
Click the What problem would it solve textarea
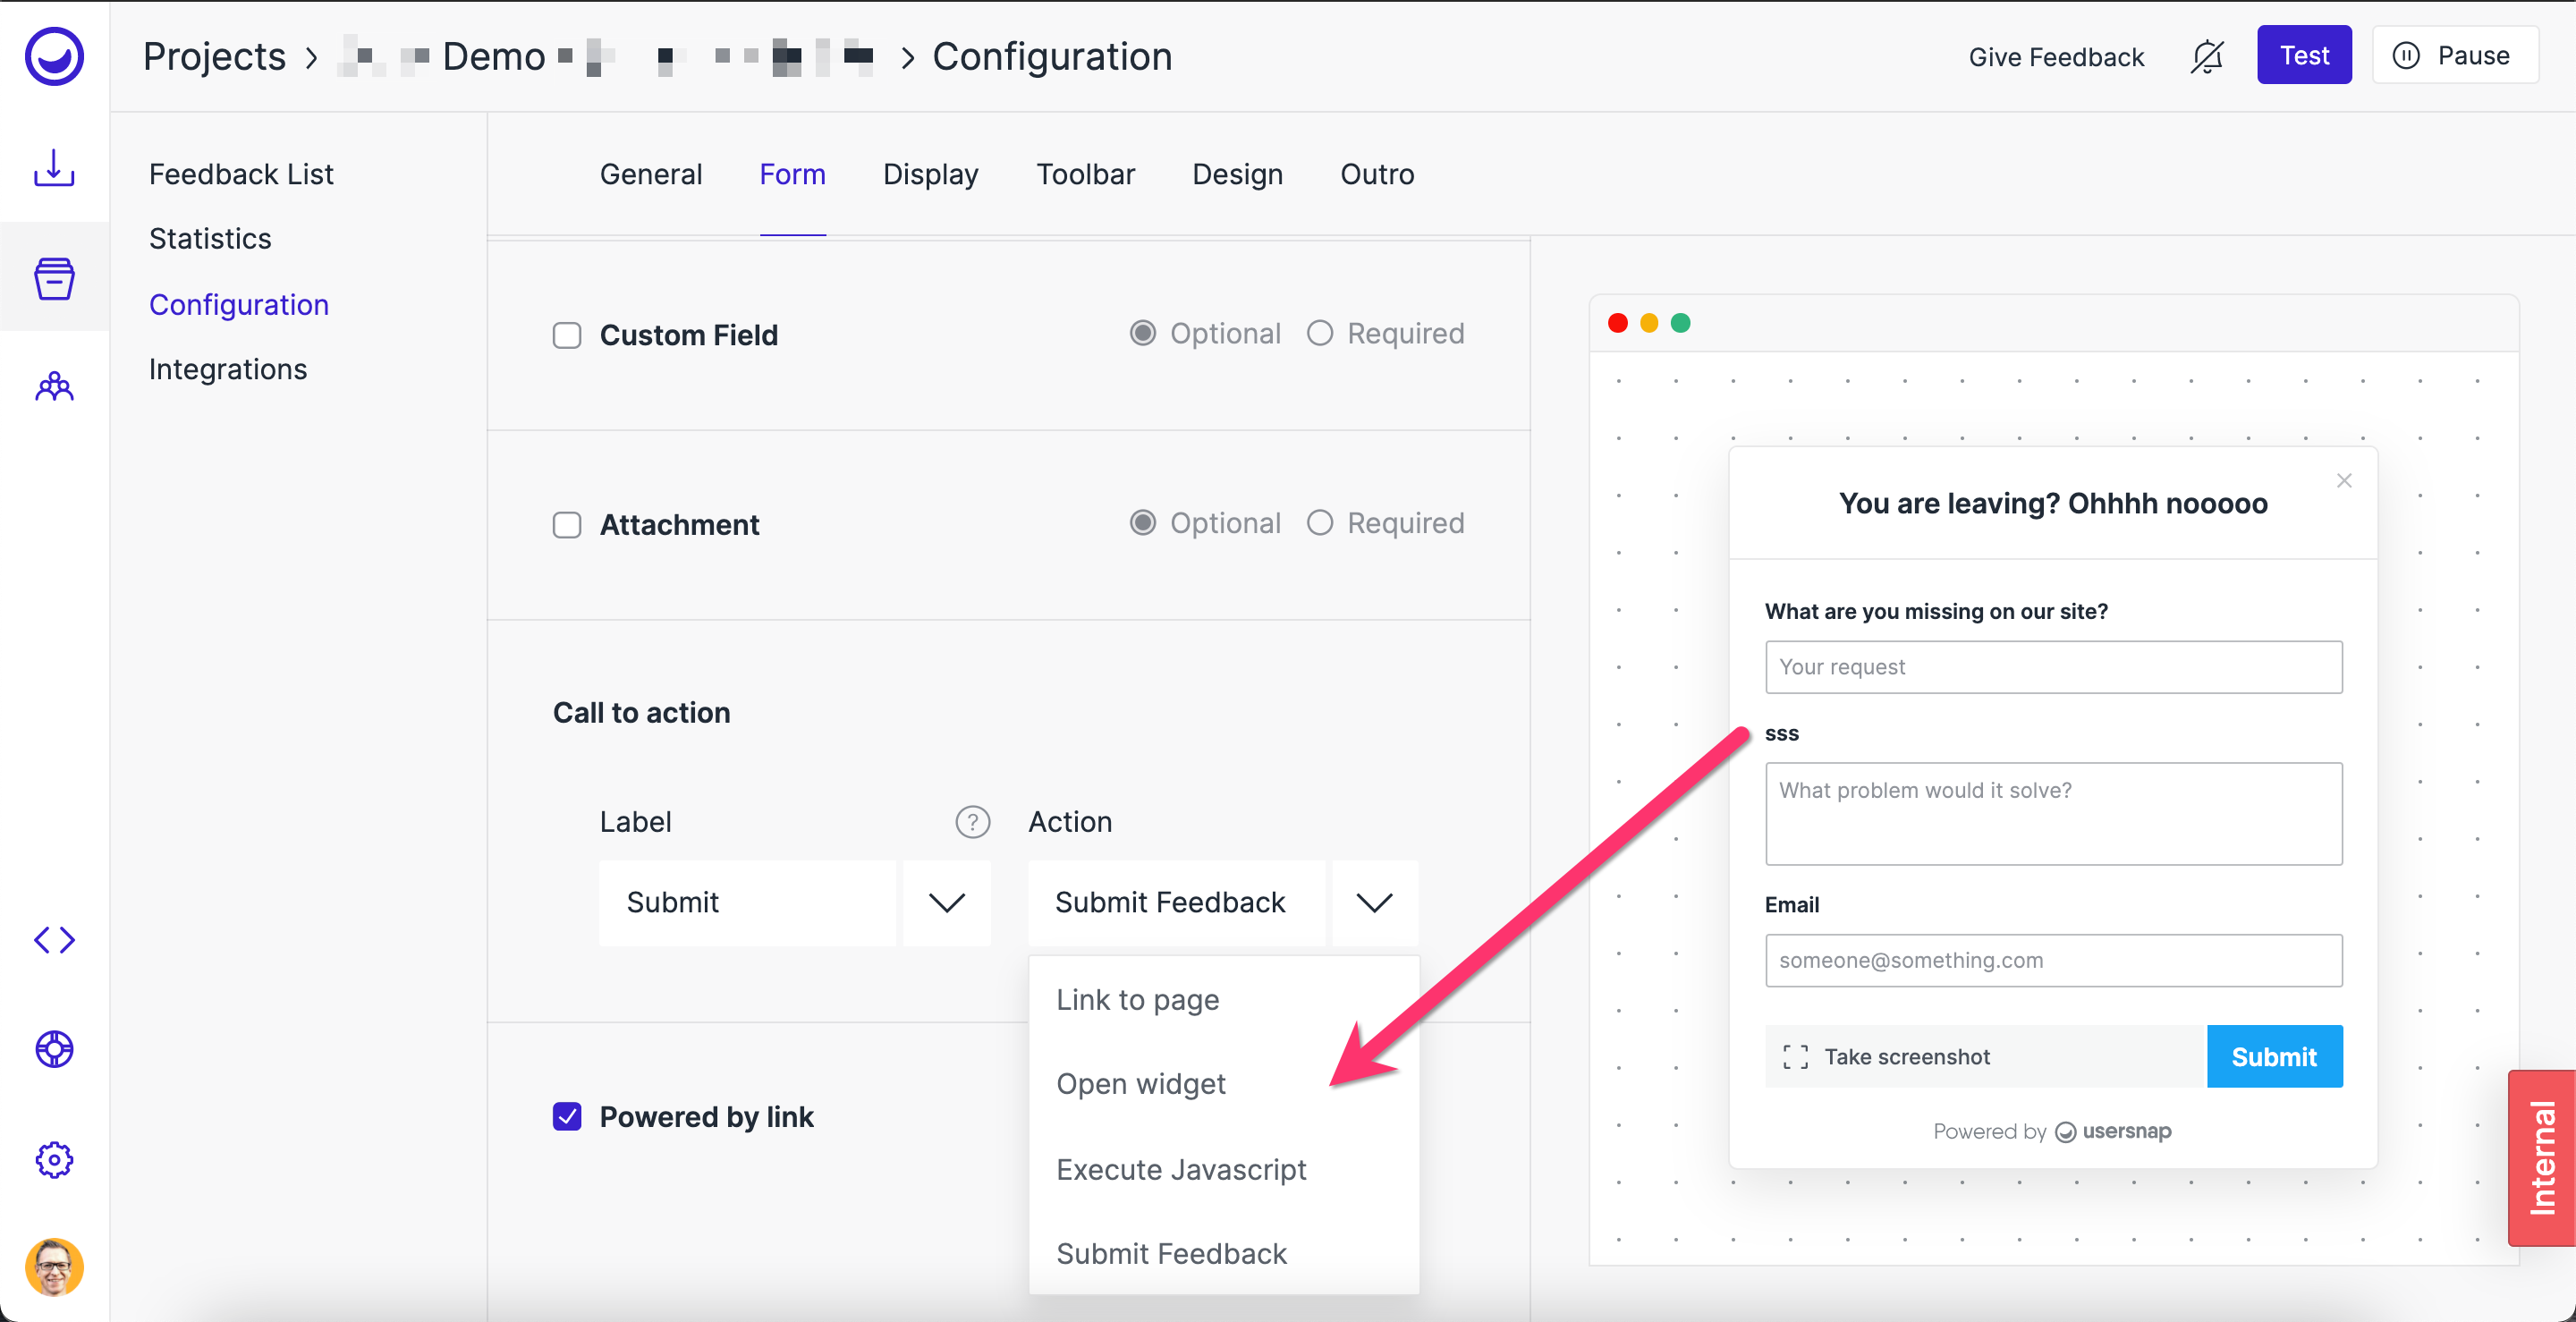(x=2054, y=814)
